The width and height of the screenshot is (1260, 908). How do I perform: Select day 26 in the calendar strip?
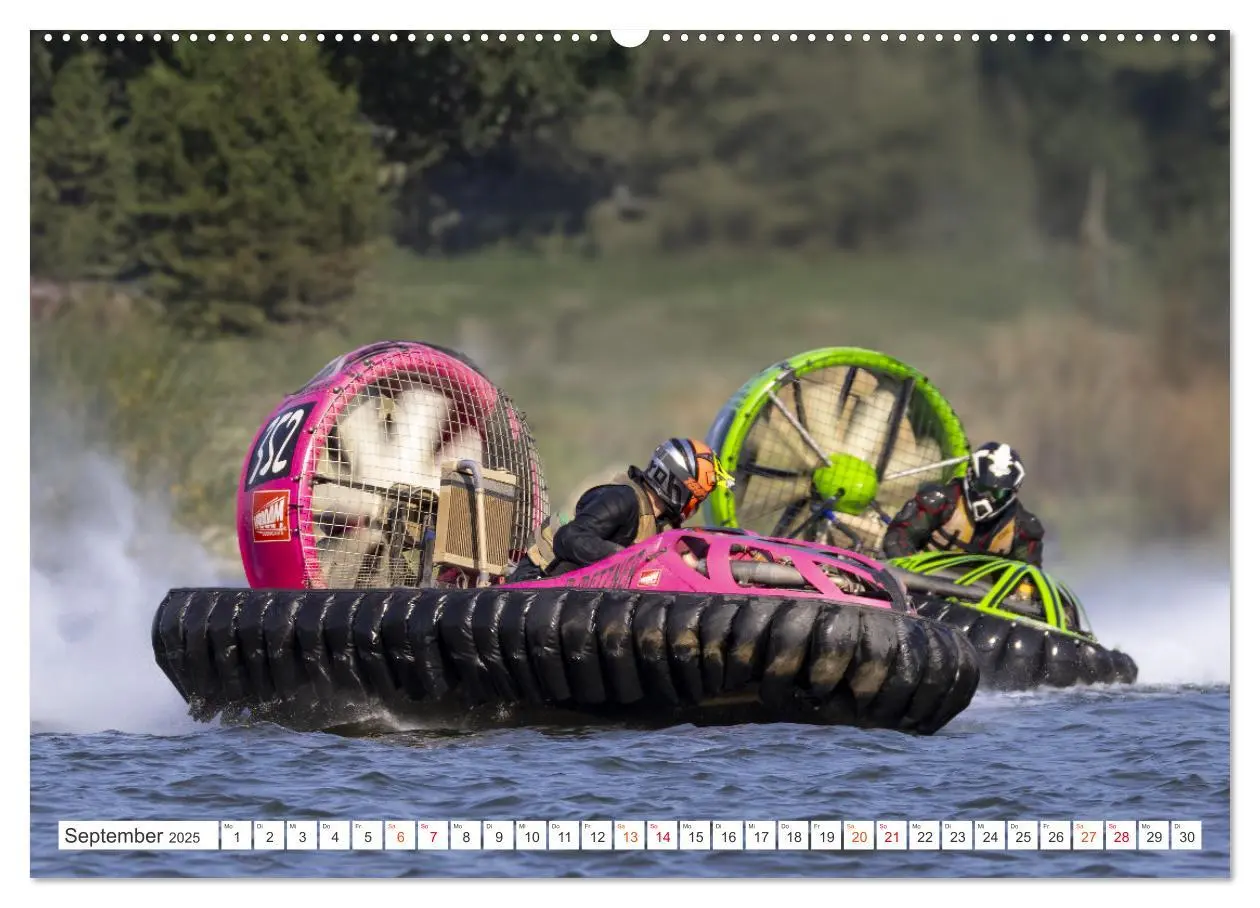[x=1056, y=836]
